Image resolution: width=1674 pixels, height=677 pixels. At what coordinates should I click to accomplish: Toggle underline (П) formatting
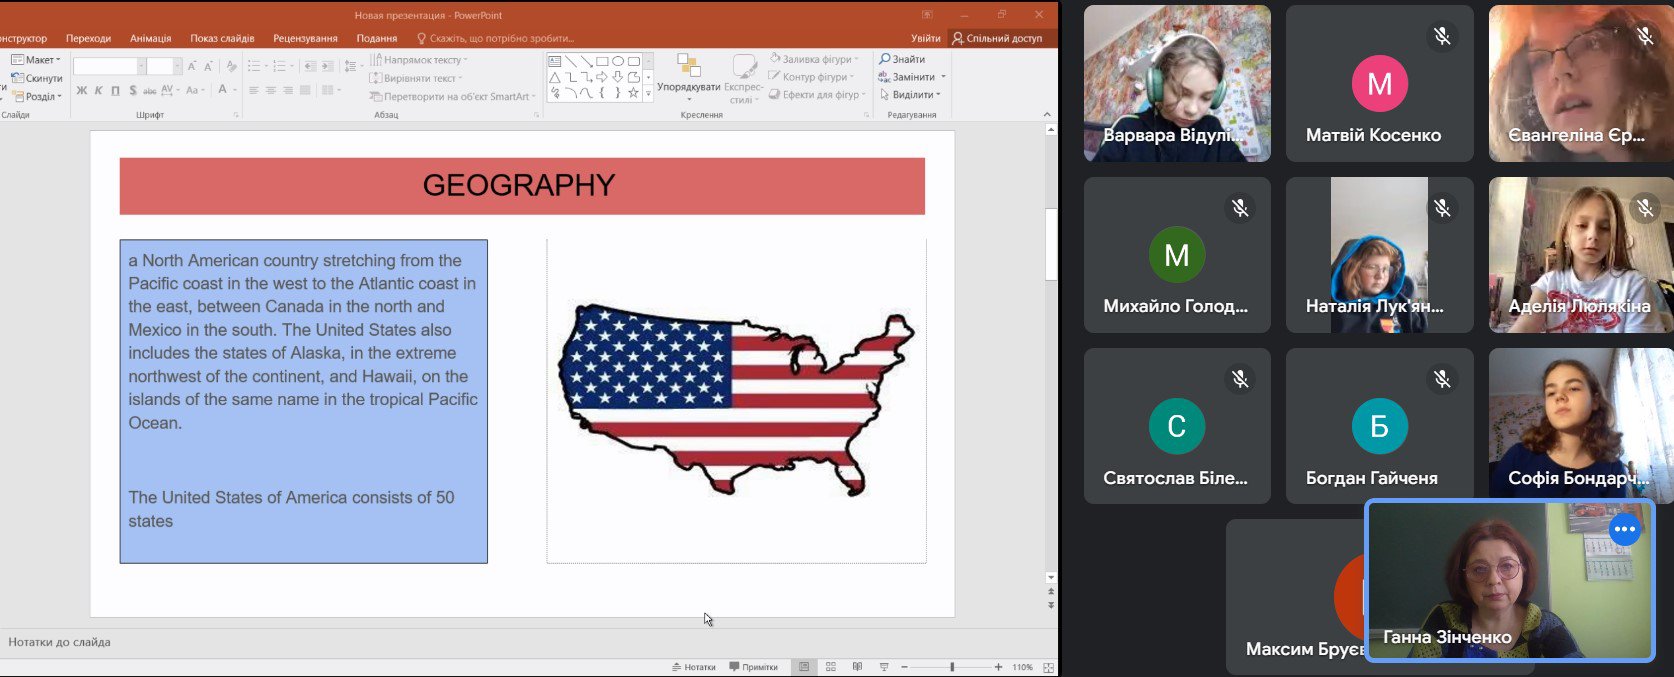coord(115,91)
